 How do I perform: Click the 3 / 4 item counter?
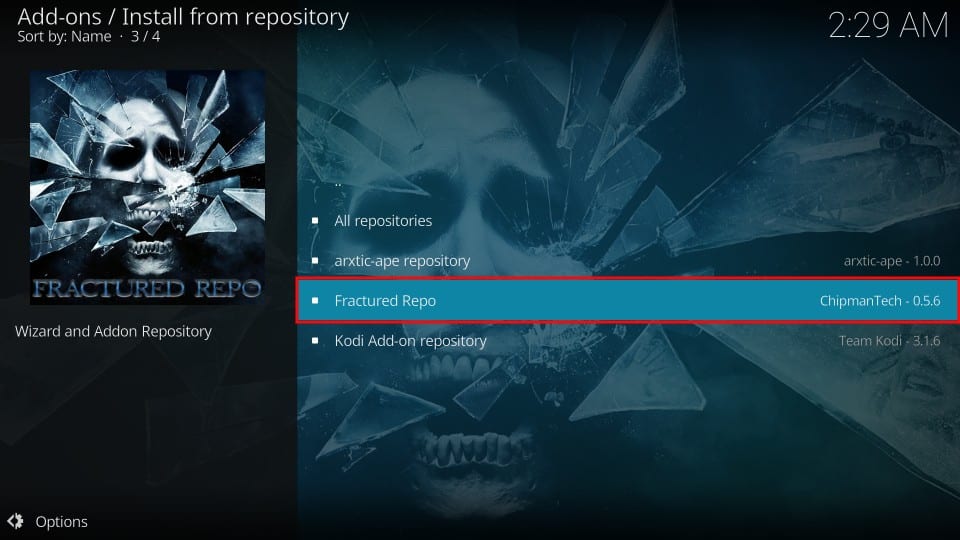click(146, 37)
